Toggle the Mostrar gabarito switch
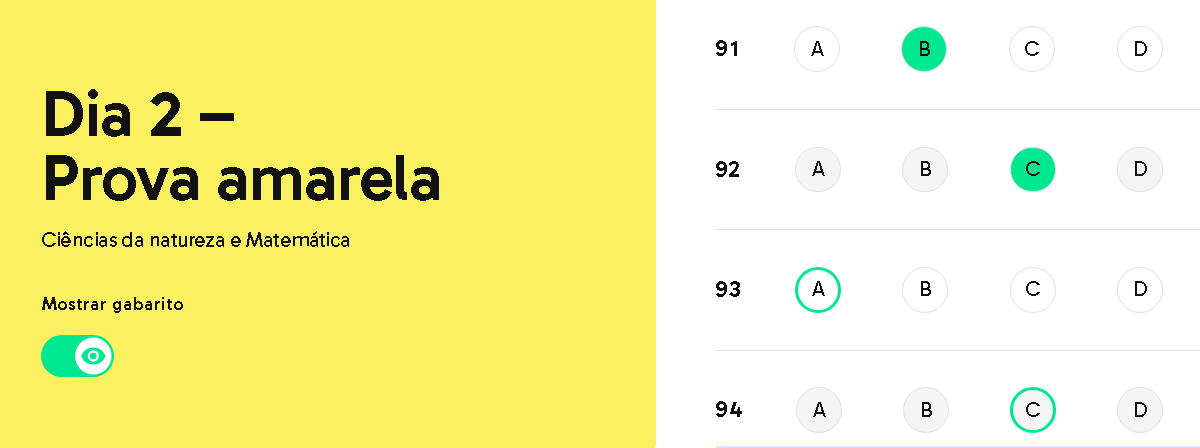The image size is (1200, 448). 77,356
